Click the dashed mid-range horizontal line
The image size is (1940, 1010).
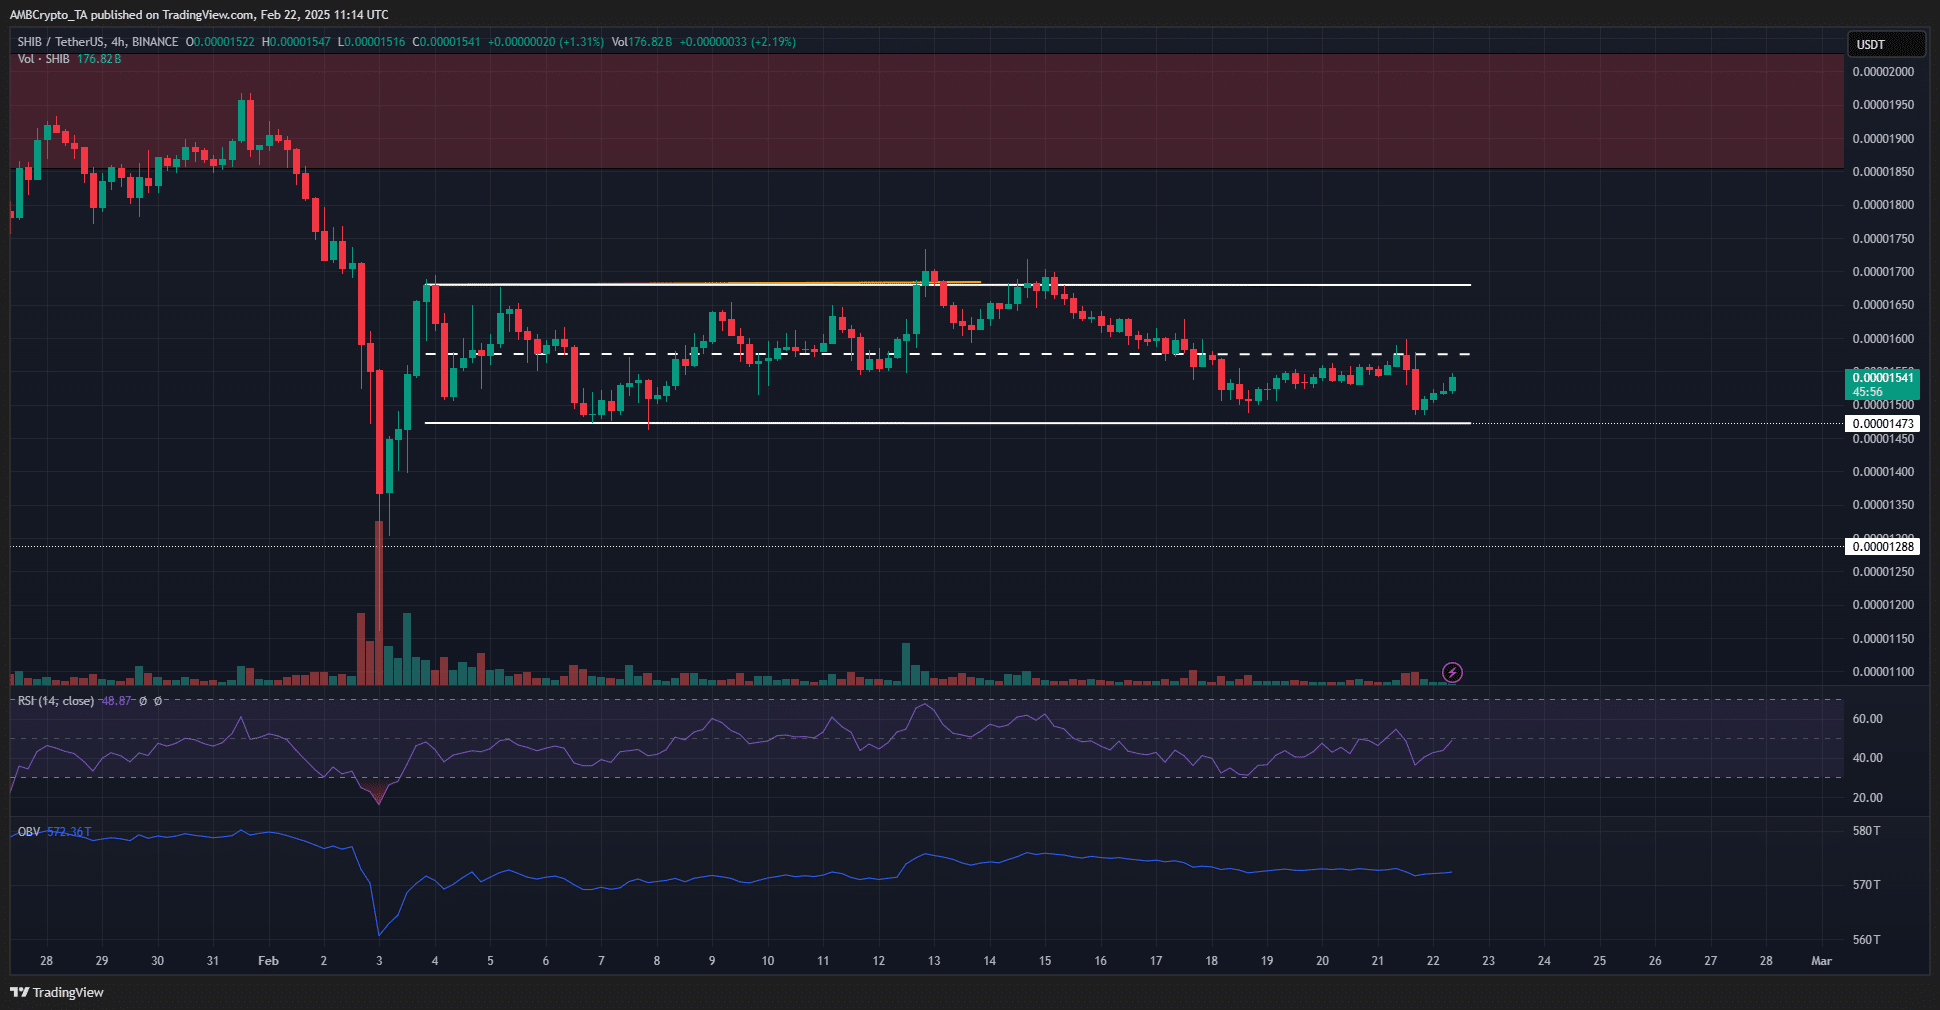pyautogui.click(x=1000, y=354)
